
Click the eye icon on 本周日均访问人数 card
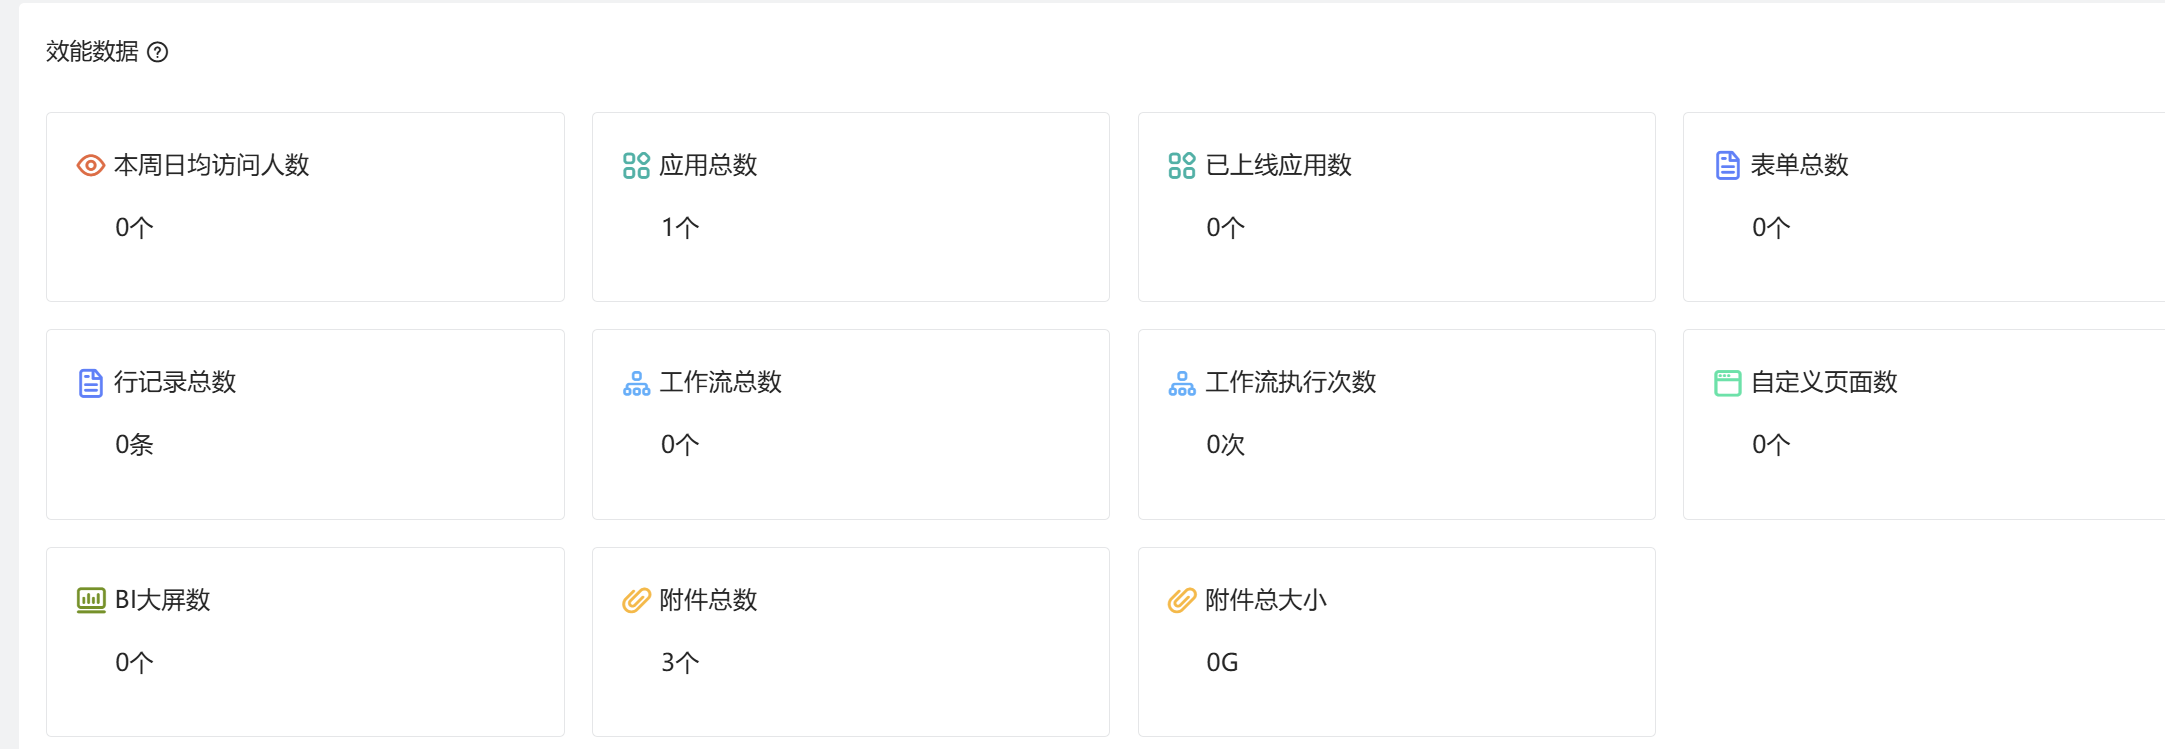coord(91,165)
